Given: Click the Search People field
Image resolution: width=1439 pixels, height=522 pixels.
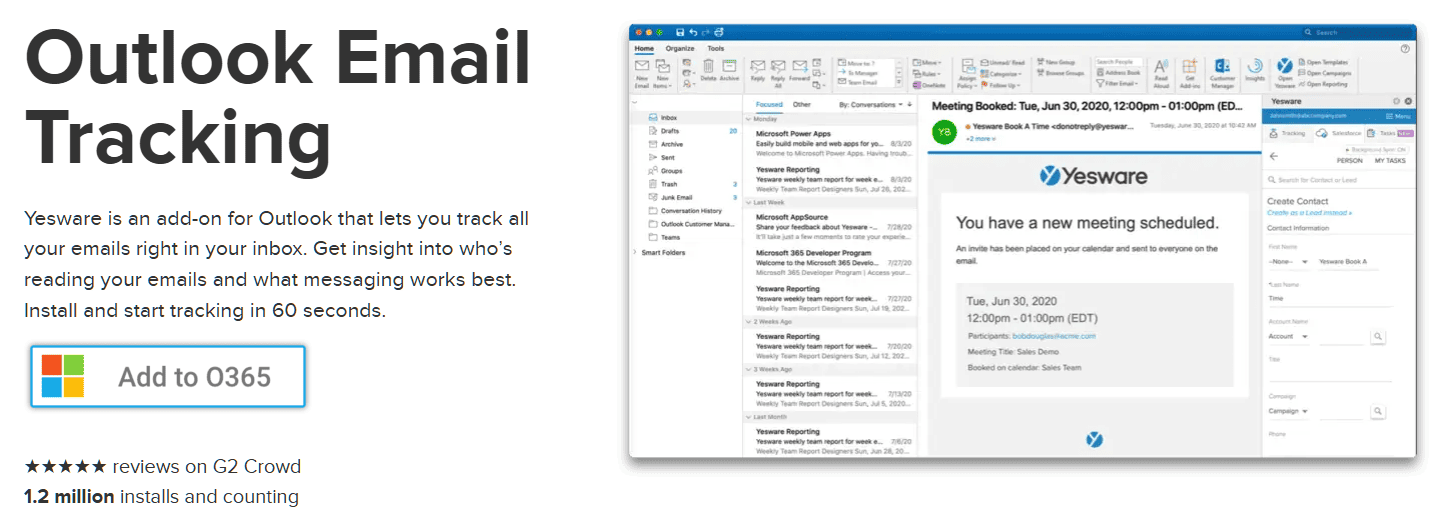Looking at the screenshot, I should pyautogui.click(x=1118, y=62).
